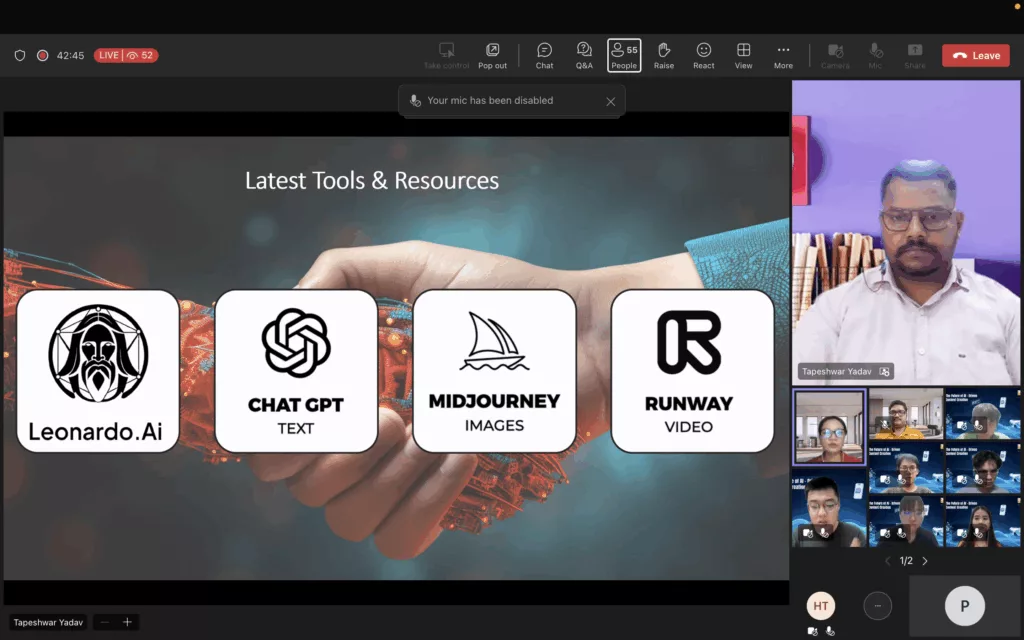Open the Chat panel
Viewport: 1024px width, 640px height.
544,56
